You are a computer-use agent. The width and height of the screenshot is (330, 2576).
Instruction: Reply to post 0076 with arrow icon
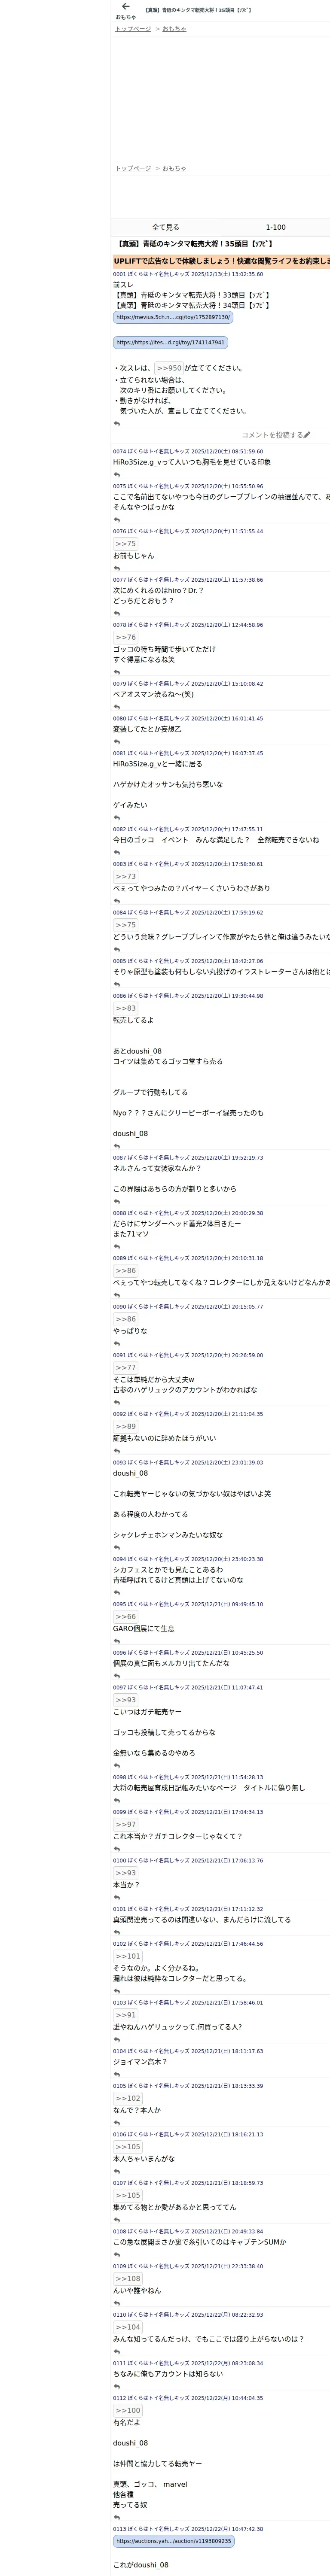[116, 568]
